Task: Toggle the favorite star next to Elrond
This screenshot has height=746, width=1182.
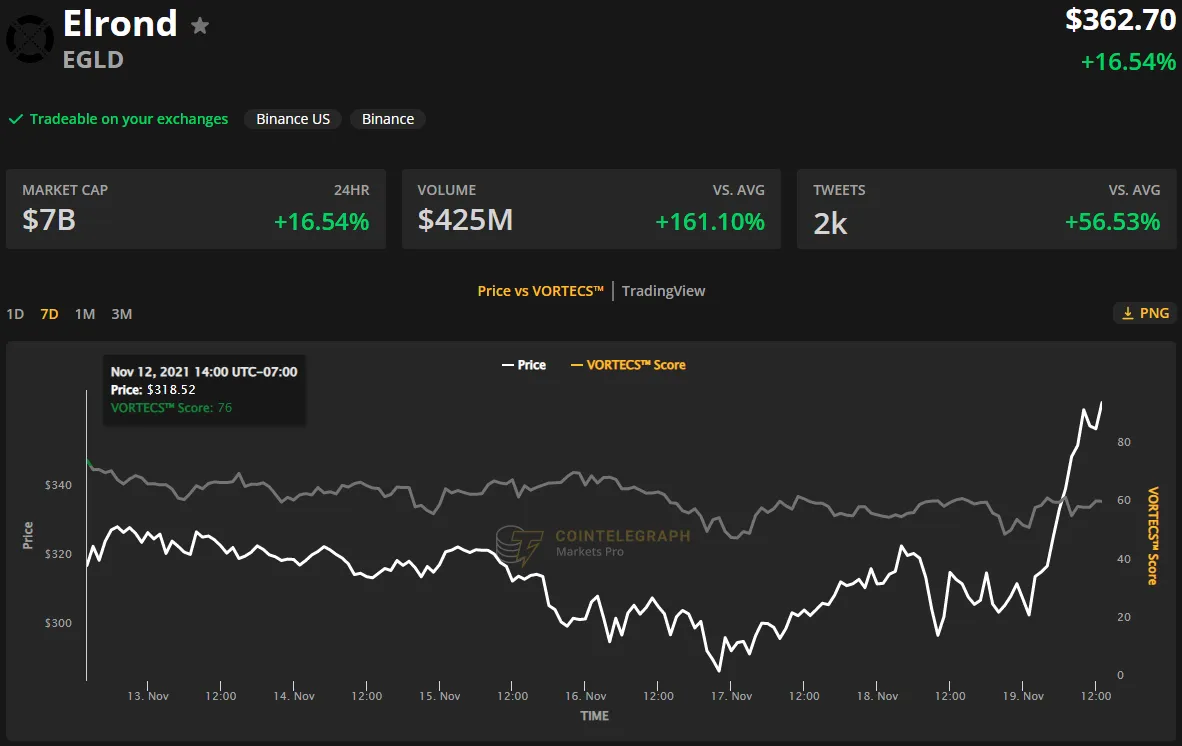Action: [200, 26]
